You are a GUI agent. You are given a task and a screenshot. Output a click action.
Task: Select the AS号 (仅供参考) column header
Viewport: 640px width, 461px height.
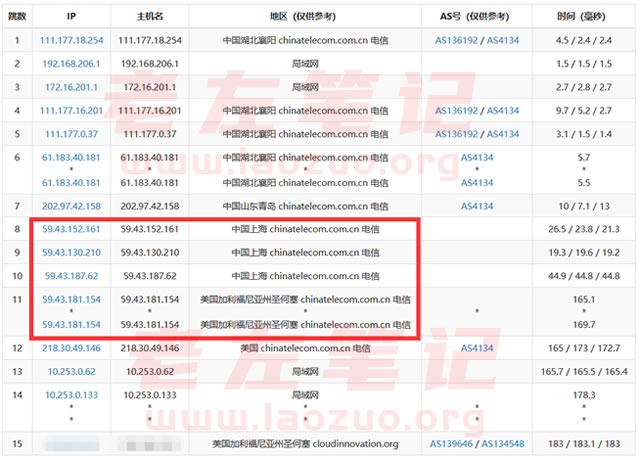click(478, 17)
